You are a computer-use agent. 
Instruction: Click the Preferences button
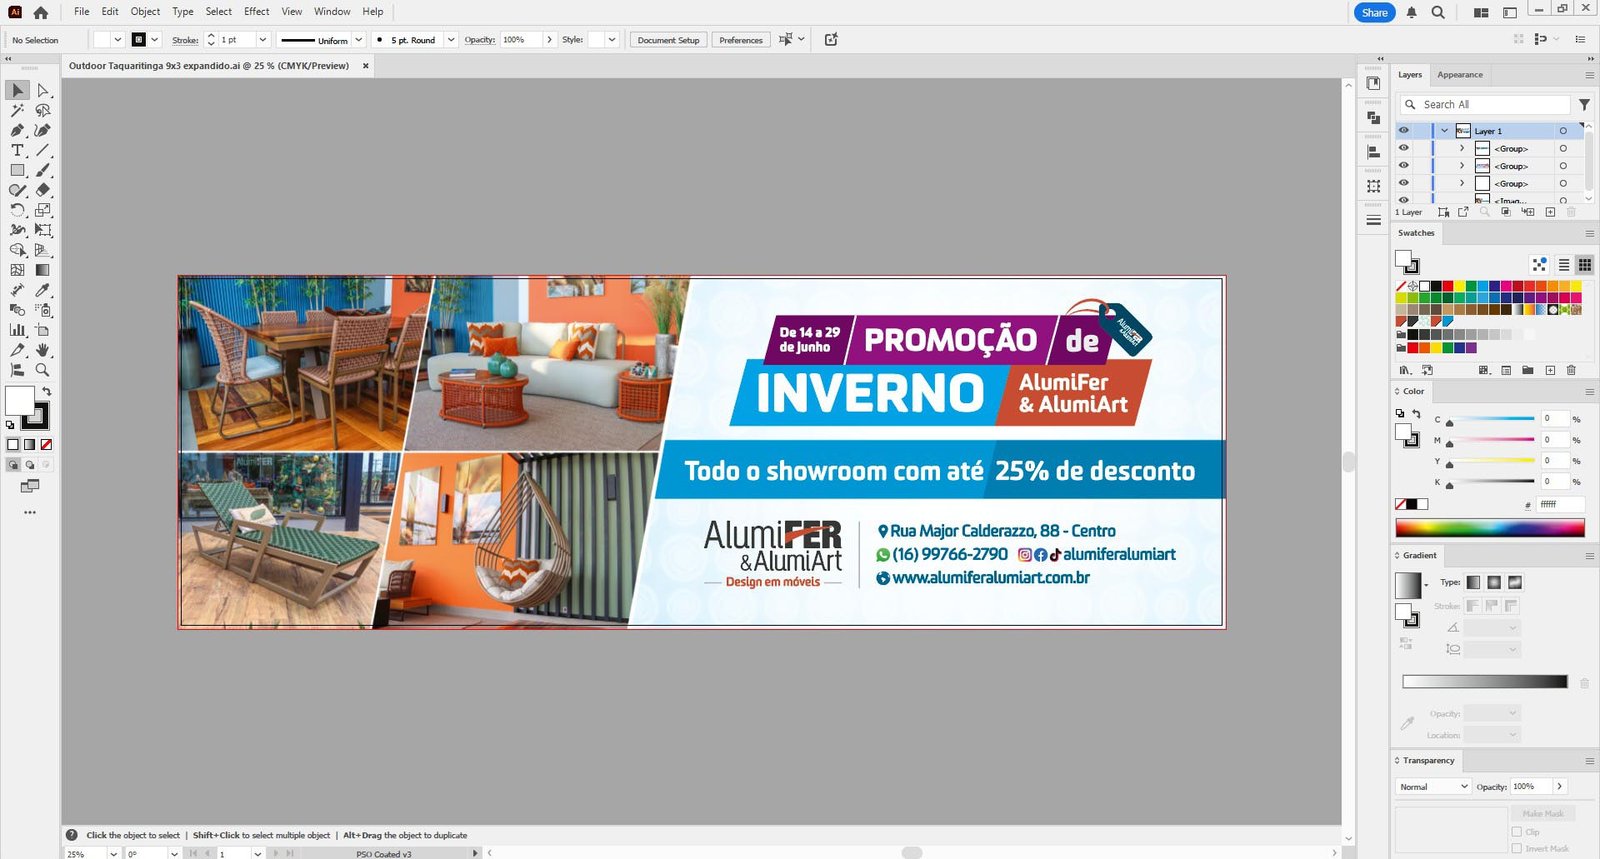click(x=741, y=40)
